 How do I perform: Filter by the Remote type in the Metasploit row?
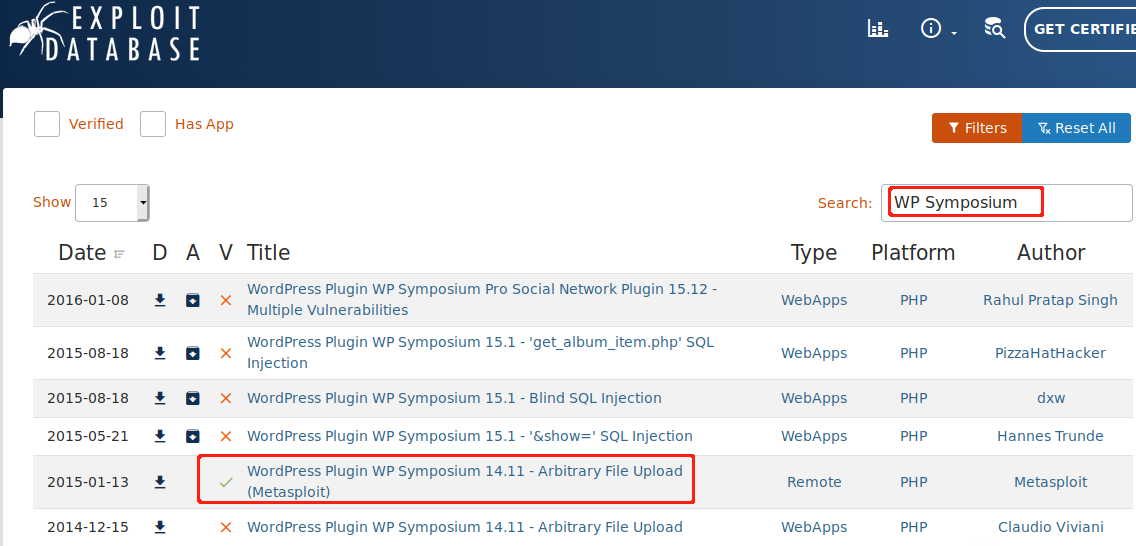814,482
